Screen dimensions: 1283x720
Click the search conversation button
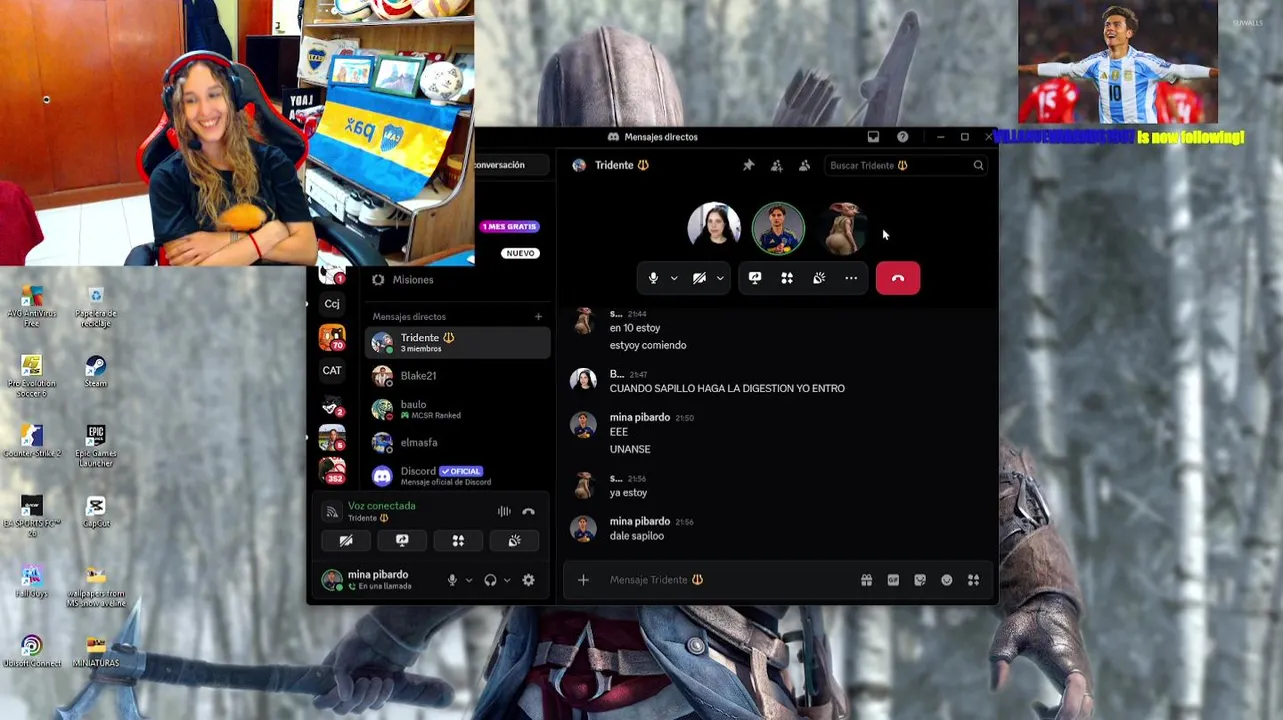[x=512, y=165]
